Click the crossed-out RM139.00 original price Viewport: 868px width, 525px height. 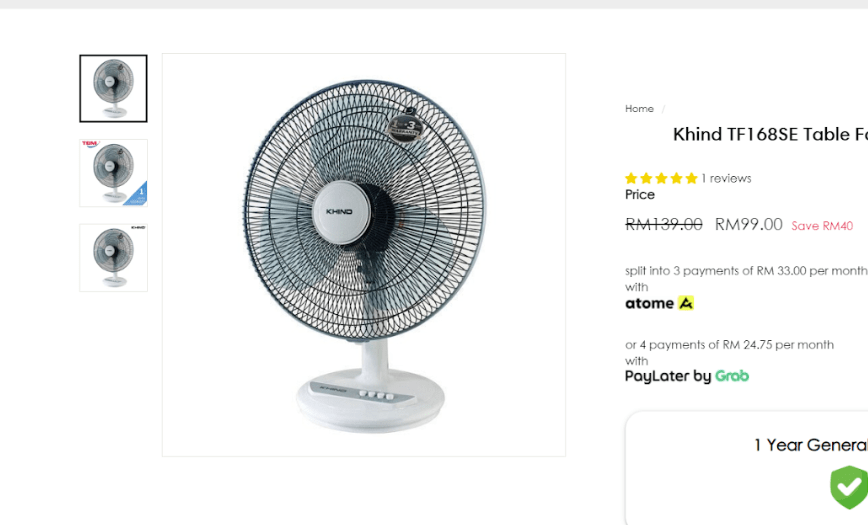coord(664,224)
